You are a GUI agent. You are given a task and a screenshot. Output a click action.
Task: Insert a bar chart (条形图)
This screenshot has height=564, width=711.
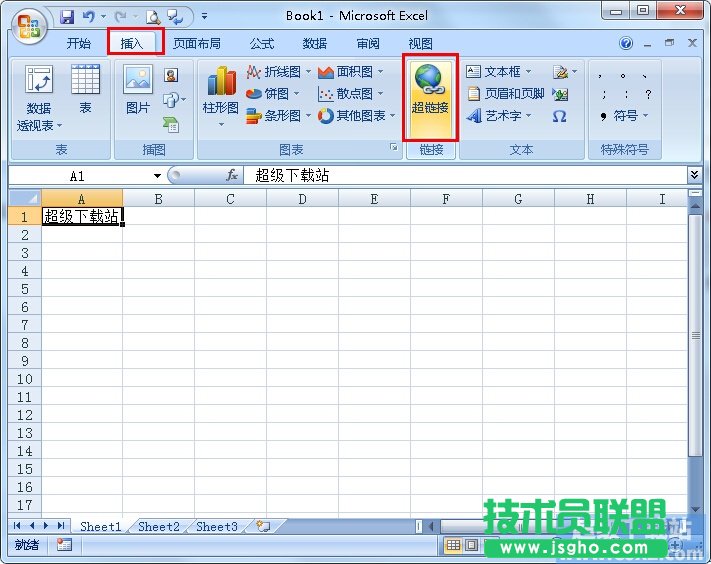pyautogui.click(x=278, y=116)
